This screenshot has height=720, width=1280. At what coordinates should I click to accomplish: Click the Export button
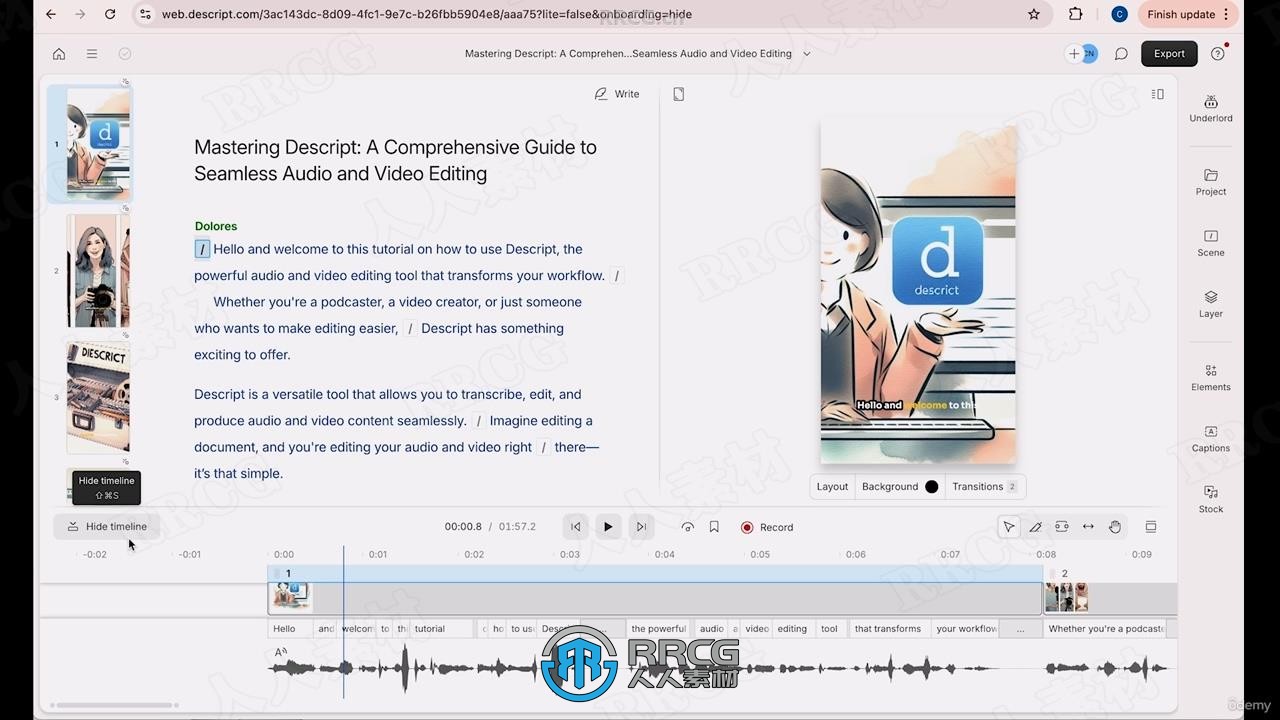(x=1169, y=54)
